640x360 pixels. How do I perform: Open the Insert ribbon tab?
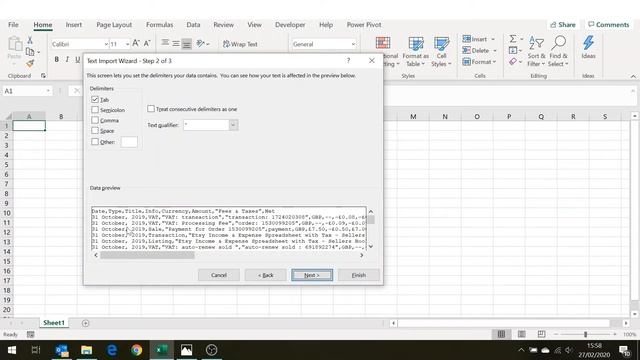74,24
